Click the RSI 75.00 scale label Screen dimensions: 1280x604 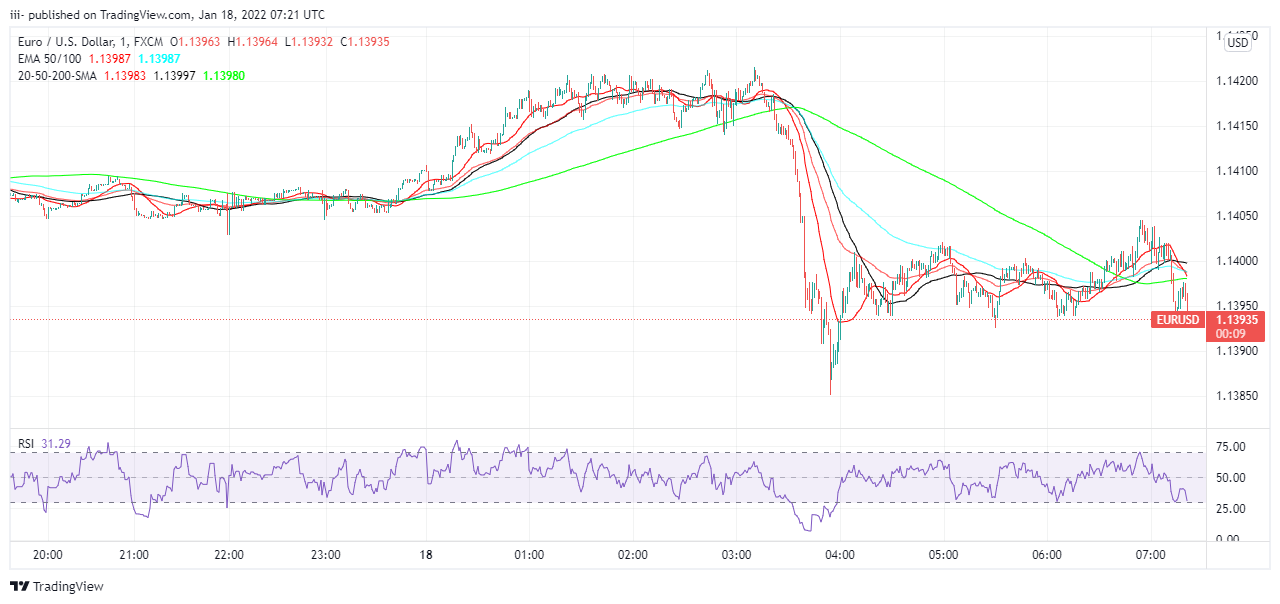[x=1230, y=447]
